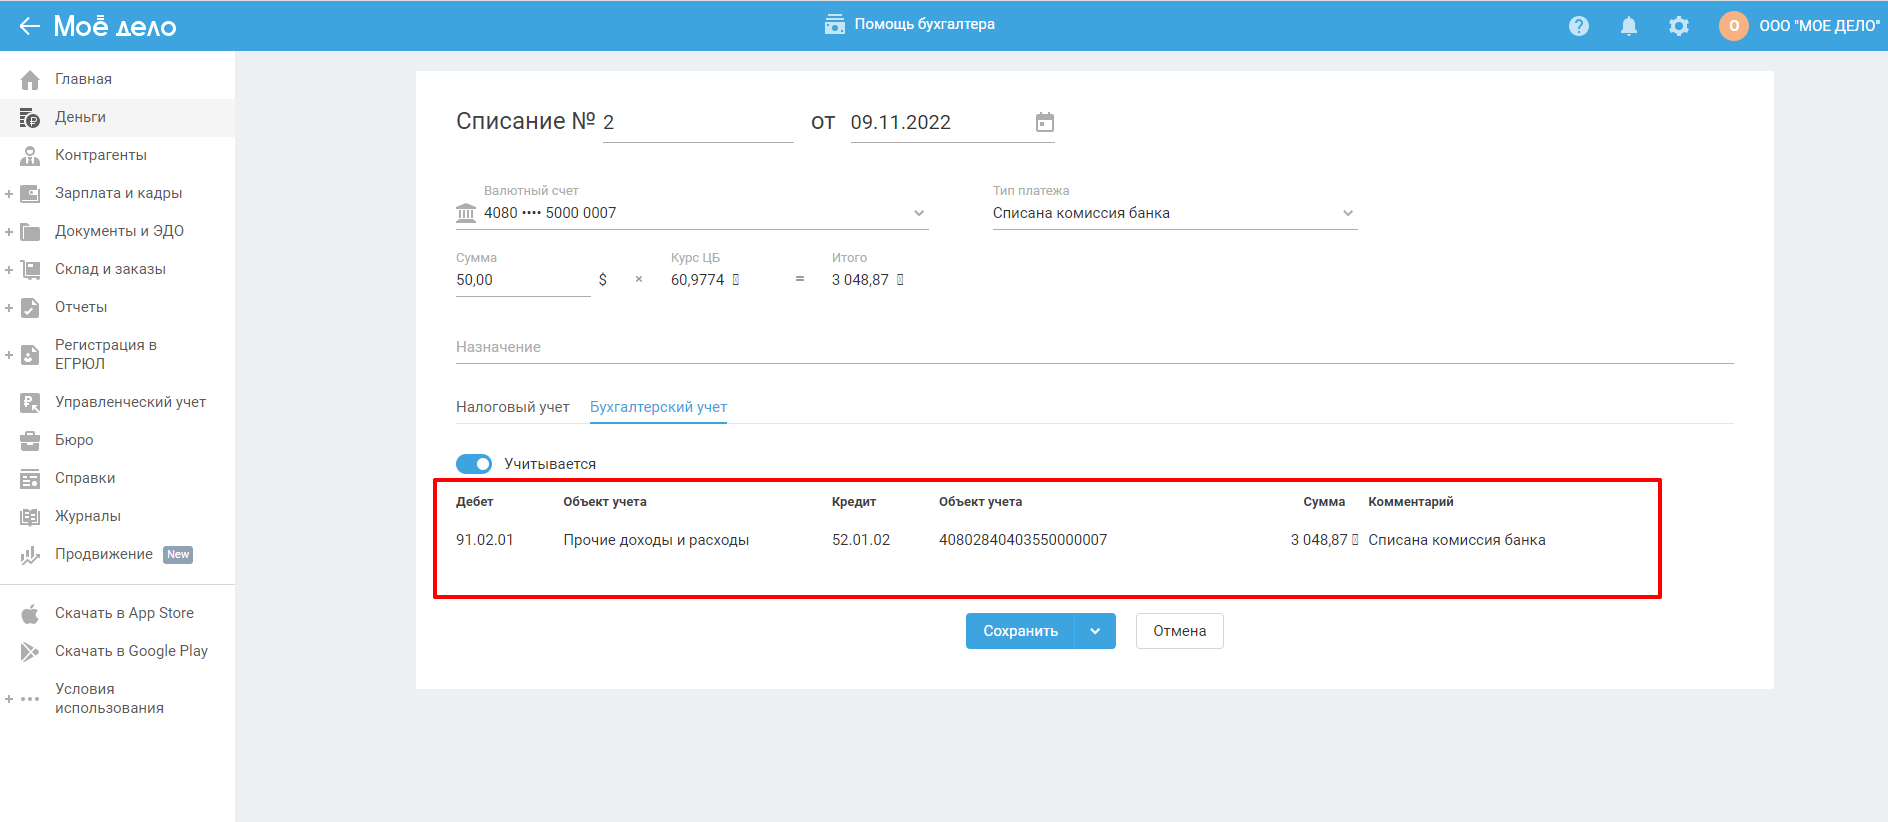Click the Помощь бухгалтера header icon
This screenshot has height=822, width=1888.
click(834, 24)
